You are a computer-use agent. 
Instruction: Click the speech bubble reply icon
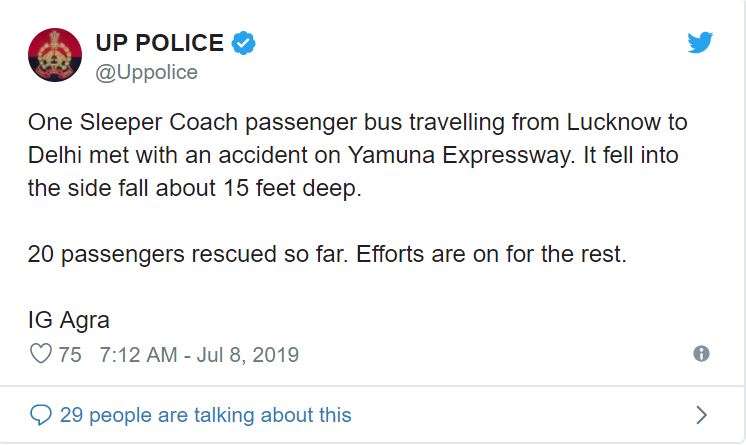[40, 415]
